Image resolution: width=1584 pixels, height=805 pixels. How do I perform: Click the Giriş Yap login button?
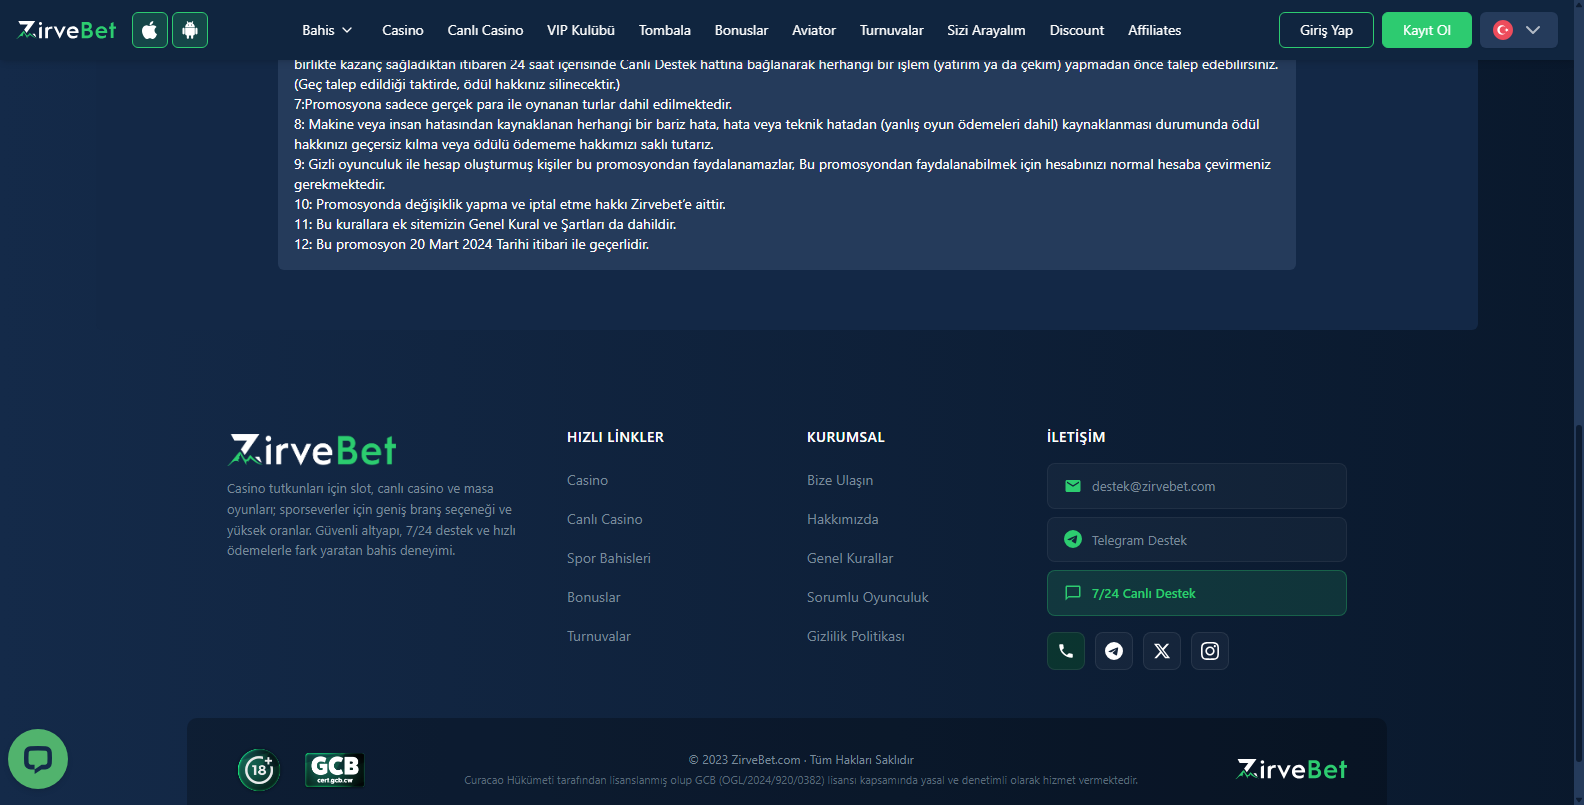(1326, 30)
